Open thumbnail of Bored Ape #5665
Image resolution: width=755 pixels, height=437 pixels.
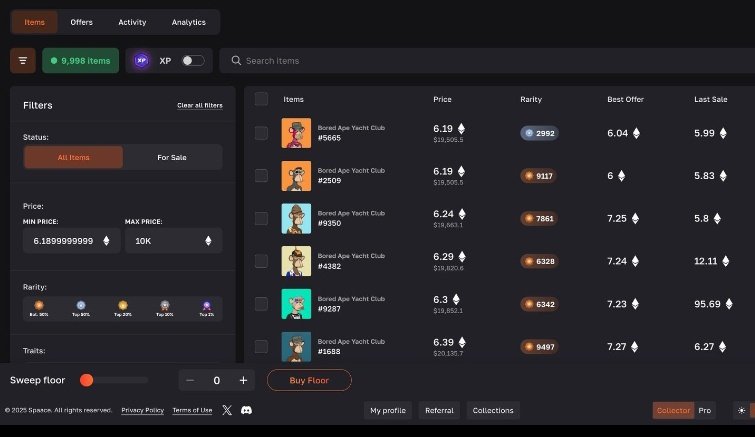[296, 133]
